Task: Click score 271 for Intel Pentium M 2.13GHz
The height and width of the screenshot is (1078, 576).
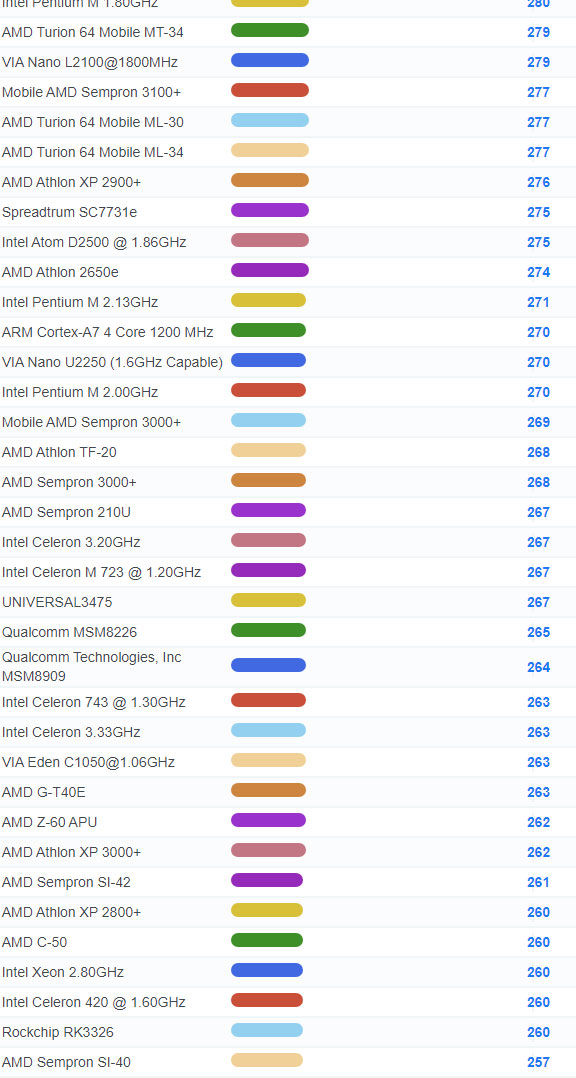Action: [x=539, y=302]
